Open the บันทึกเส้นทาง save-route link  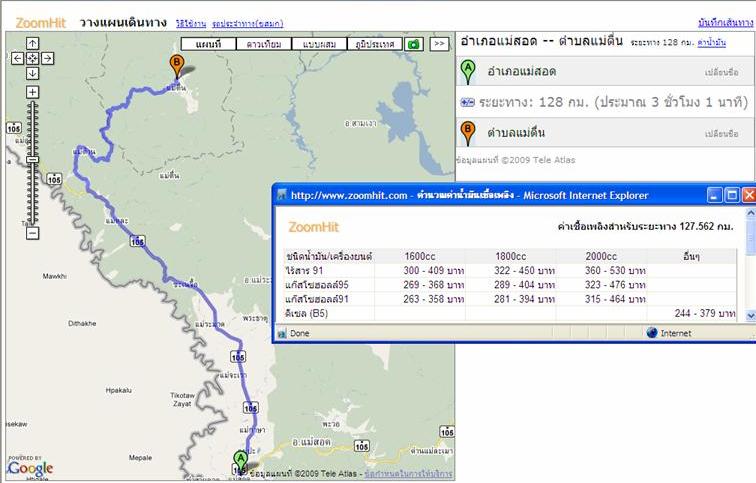point(725,22)
